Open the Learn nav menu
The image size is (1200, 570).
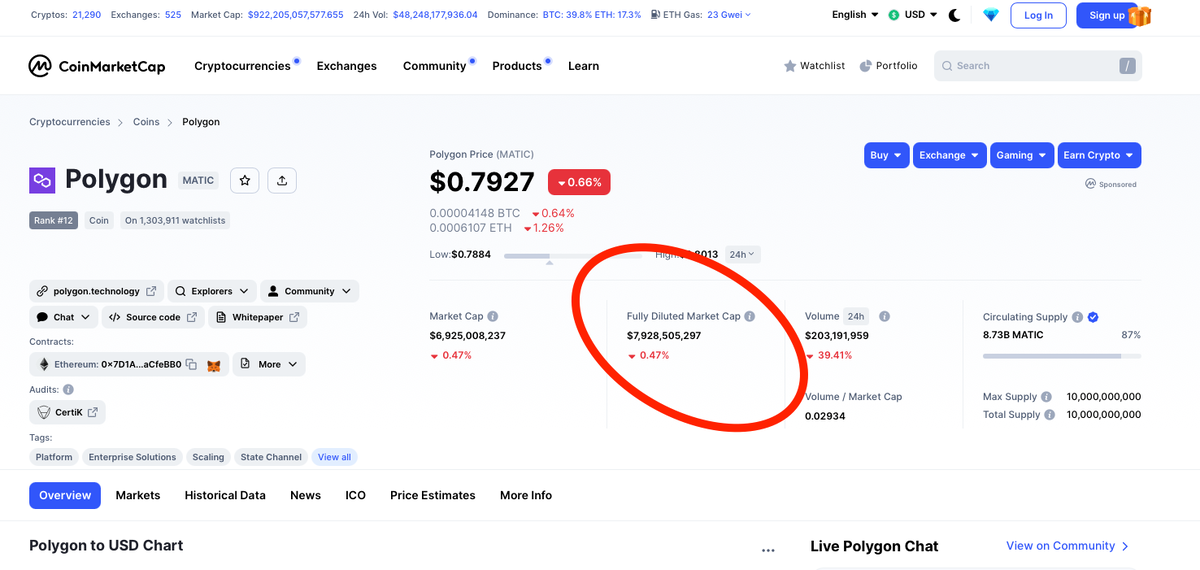pyautogui.click(x=584, y=66)
